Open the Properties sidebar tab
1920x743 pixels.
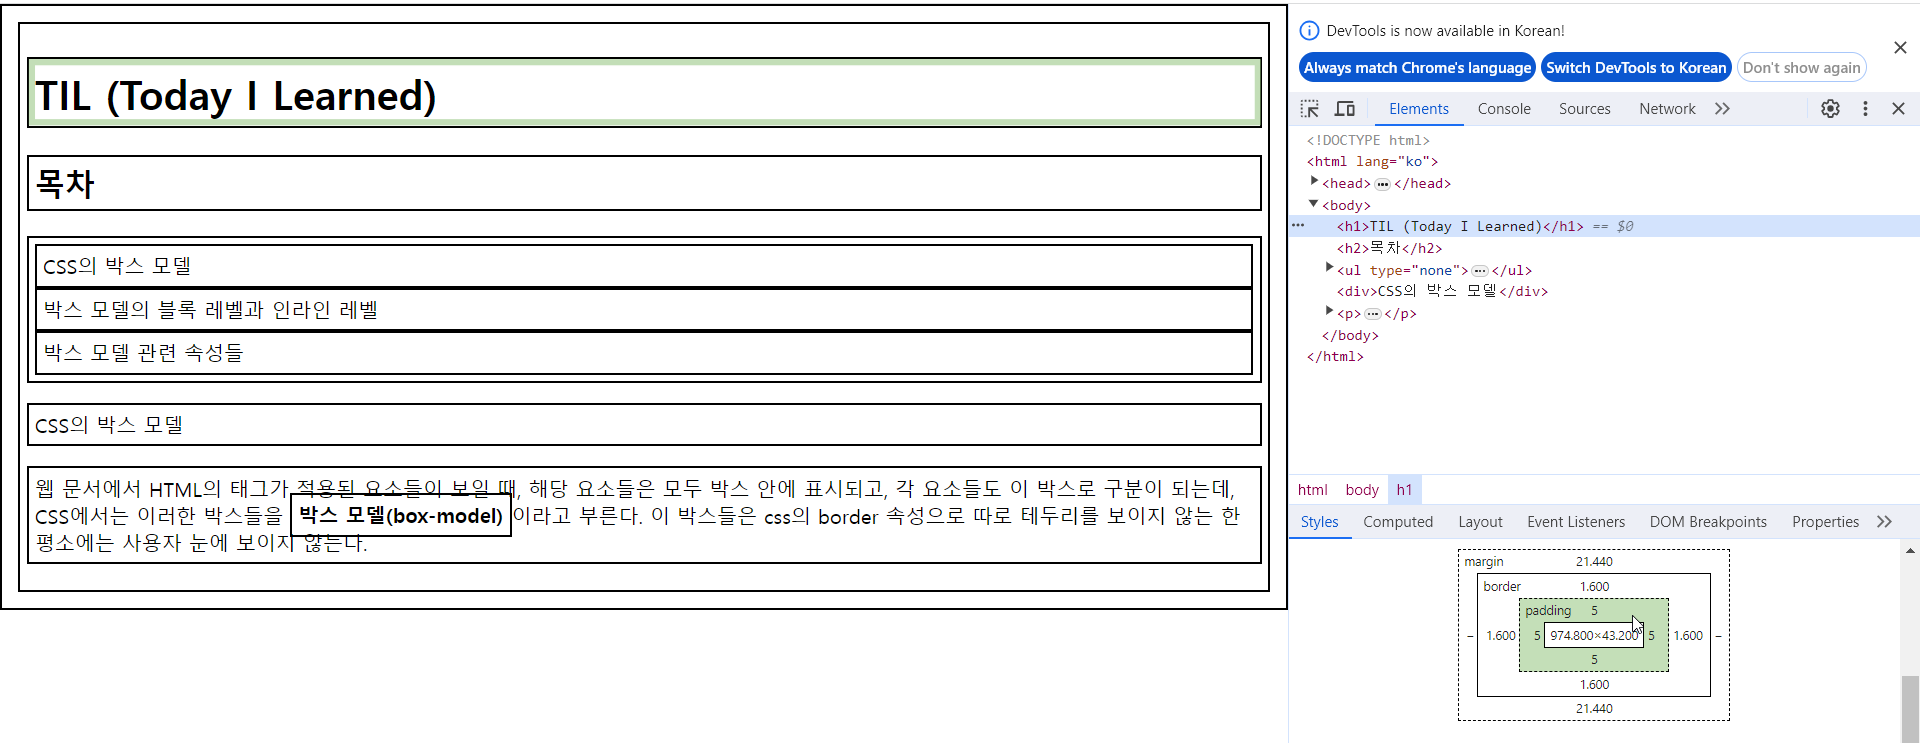point(1825,522)
